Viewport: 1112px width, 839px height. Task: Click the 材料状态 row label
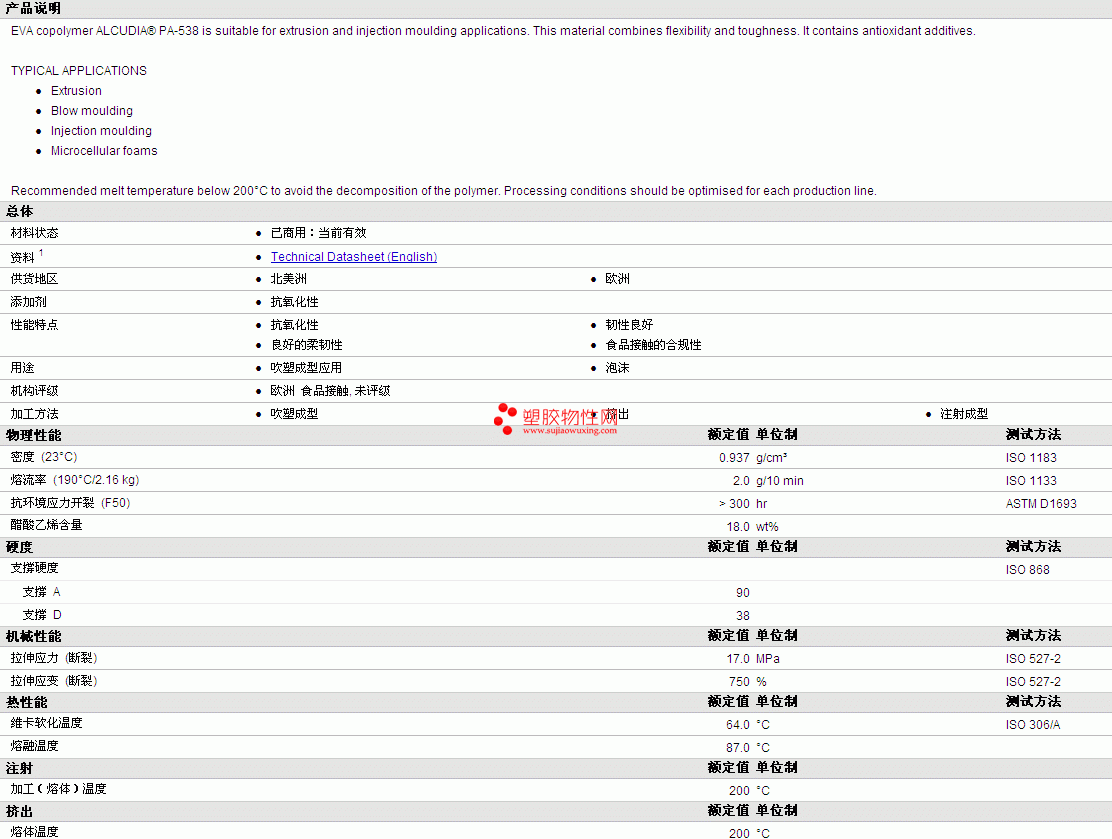34,233
